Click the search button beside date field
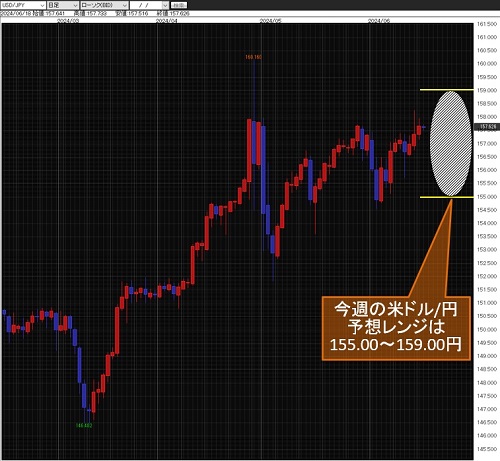This screenshot has width=500, height=461. 179,5
